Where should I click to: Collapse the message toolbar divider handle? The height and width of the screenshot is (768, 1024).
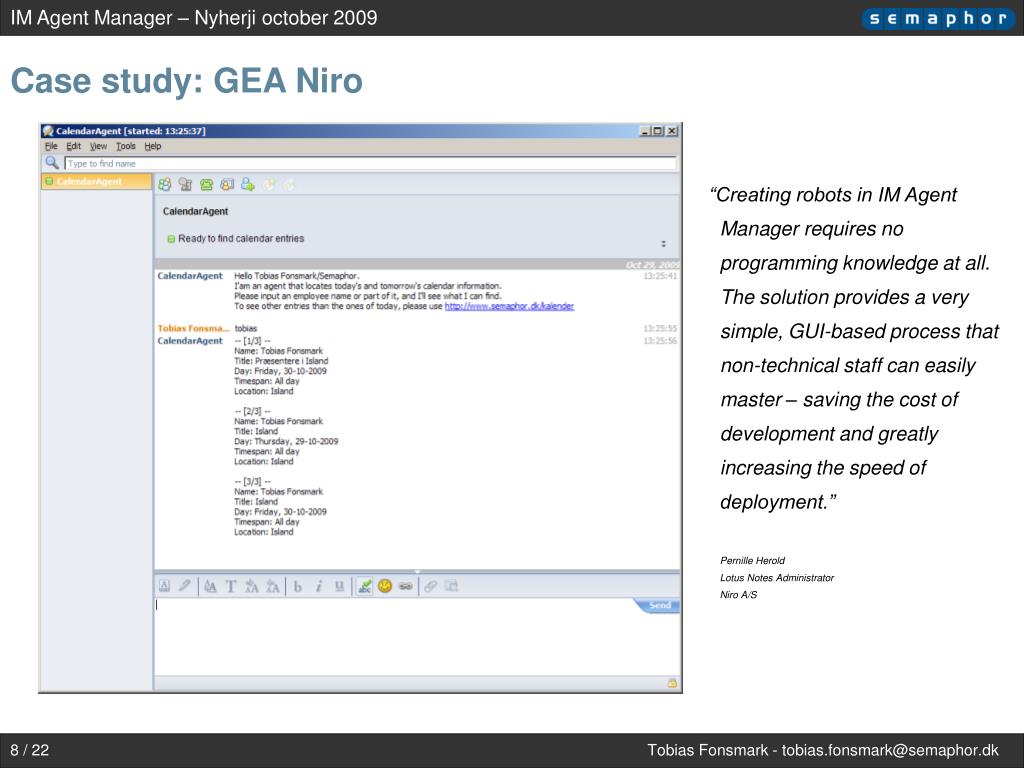point(417,571)
